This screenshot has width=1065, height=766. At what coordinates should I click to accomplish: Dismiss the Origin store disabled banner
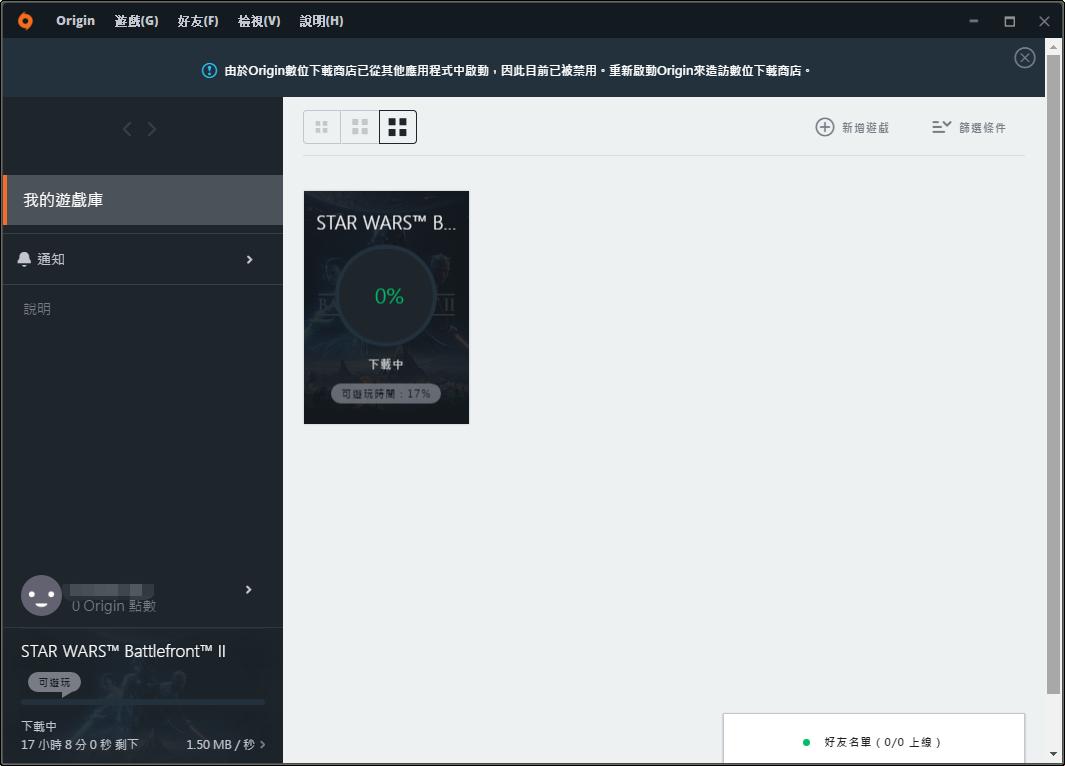1024,57
